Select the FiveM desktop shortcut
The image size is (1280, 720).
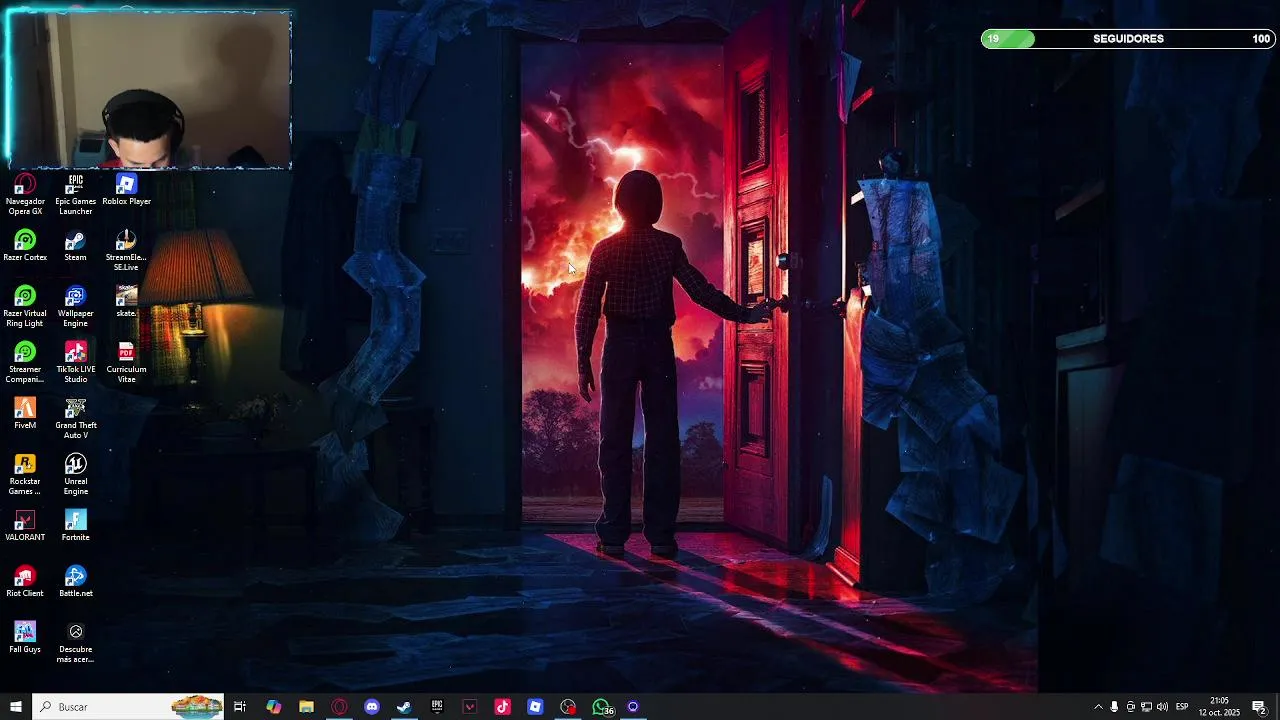click(x=25, y=414)
